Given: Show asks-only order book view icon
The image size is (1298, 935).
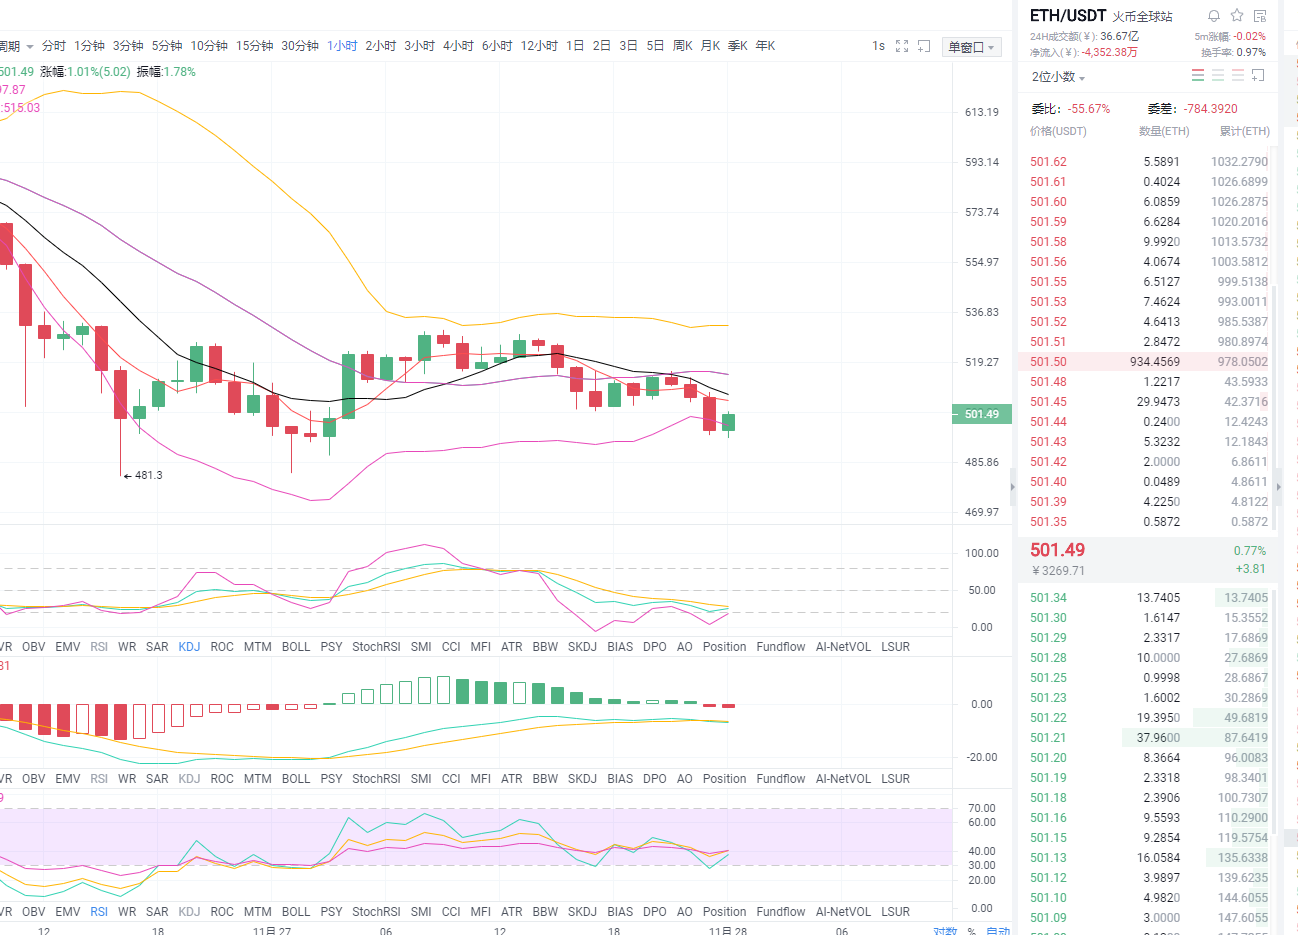Looking at the screenshot, I should tap(1238, 76).
